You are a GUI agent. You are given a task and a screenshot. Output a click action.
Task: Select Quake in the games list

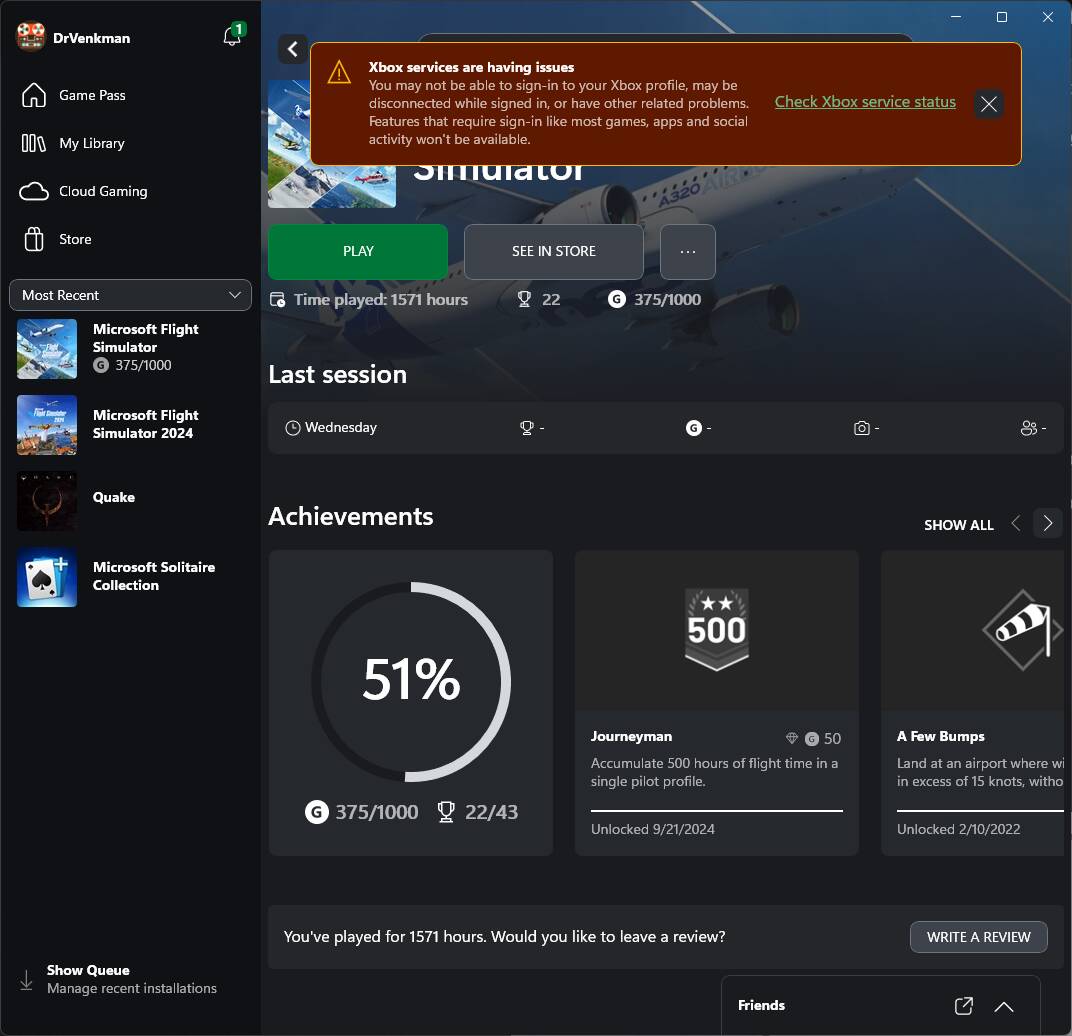pyautogui.click(x=113, y=498)
